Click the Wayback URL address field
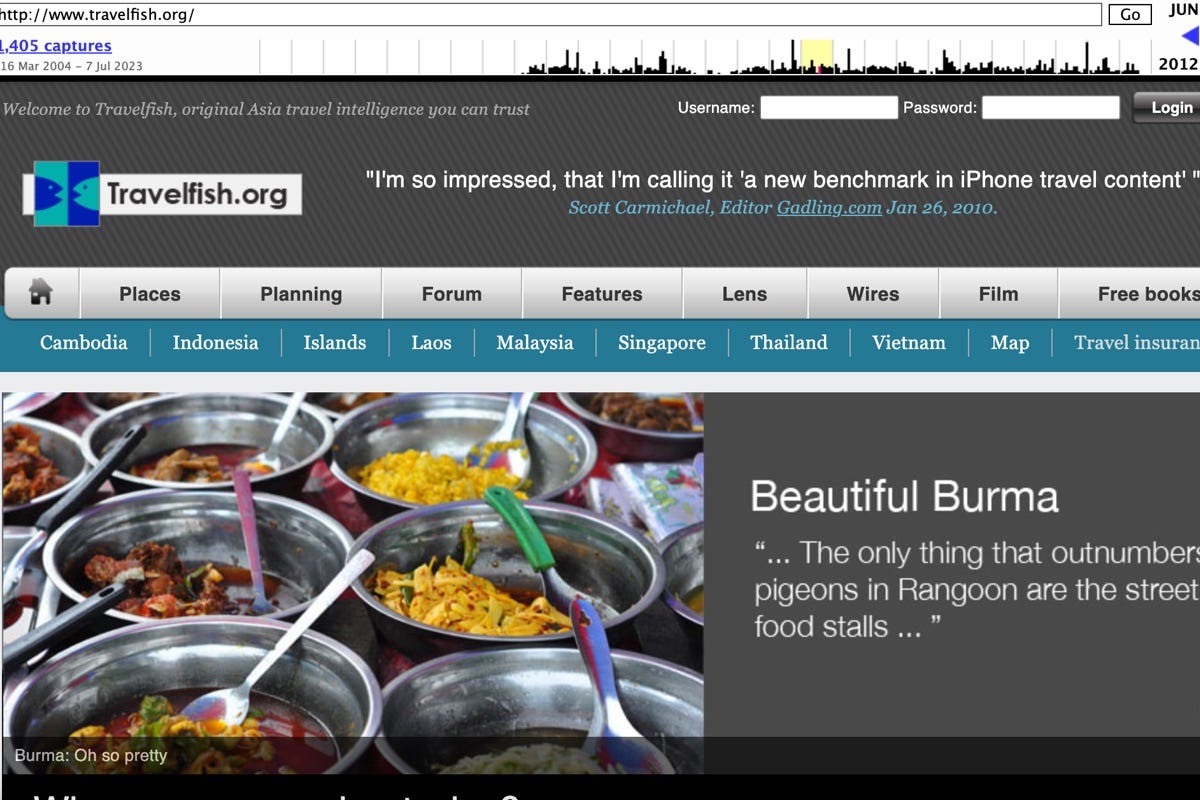 pos(550,14)
